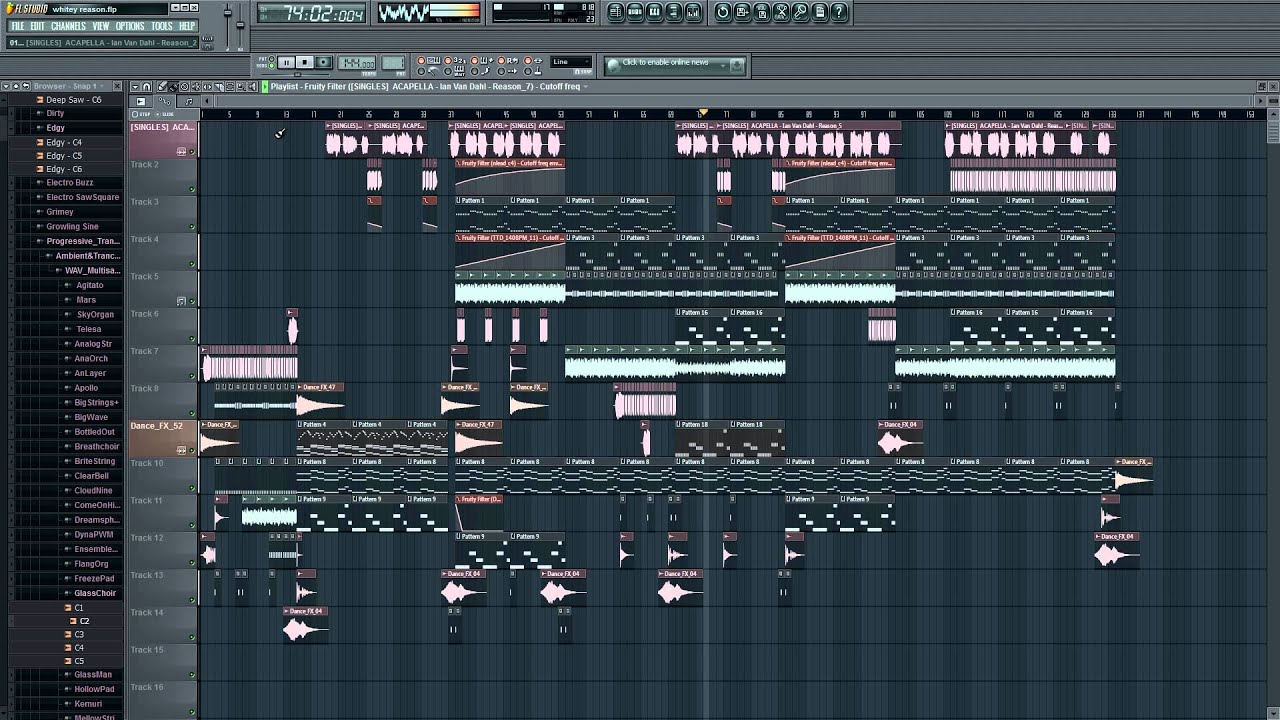The image size is (1280, 720).
Task: Open the Line snap dropdown
Action: click(x=571, y=62)
